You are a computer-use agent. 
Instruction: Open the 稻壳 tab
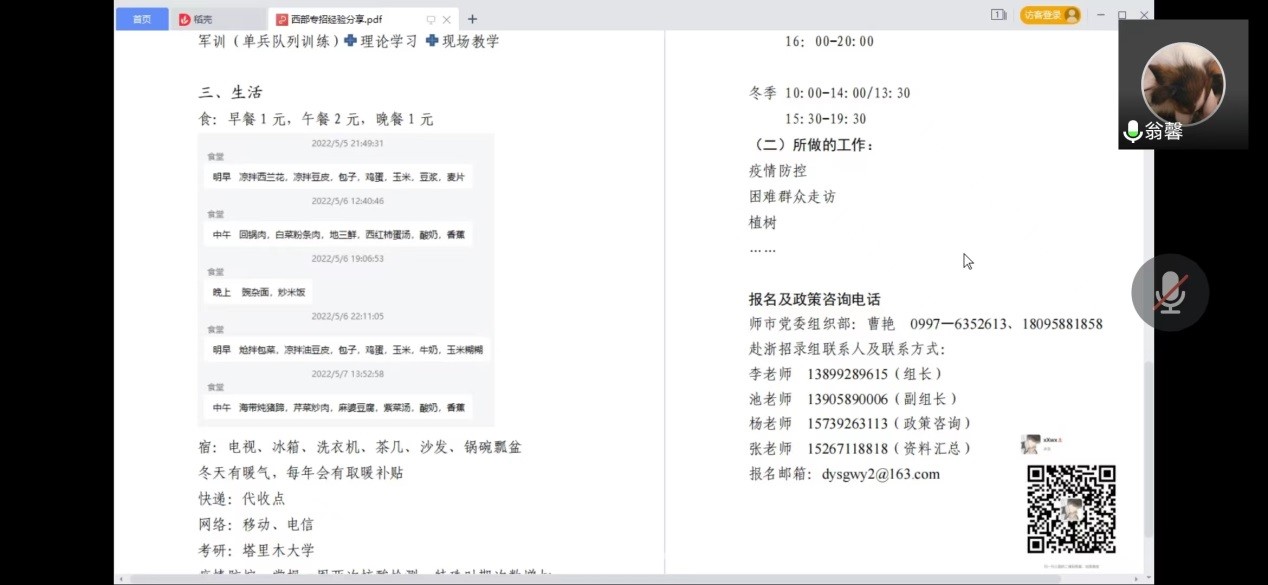(x=210, y=19)
